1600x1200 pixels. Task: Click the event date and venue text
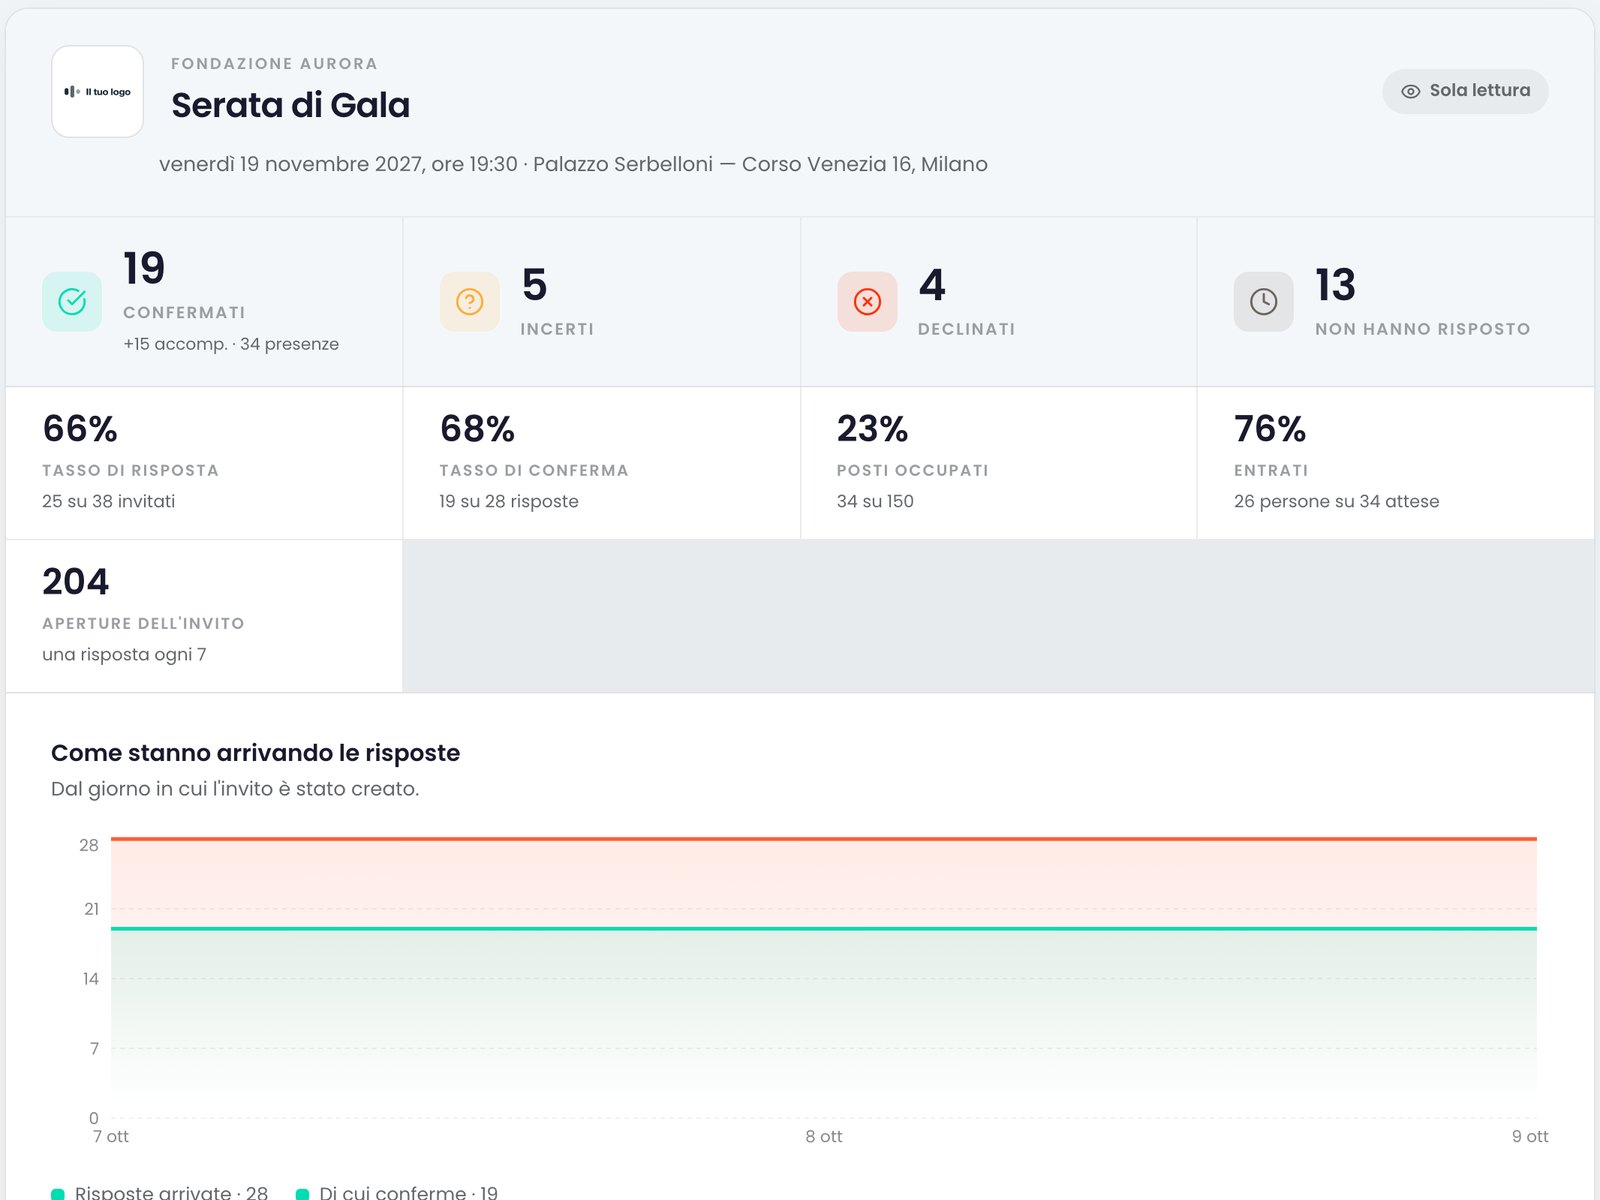573,164
